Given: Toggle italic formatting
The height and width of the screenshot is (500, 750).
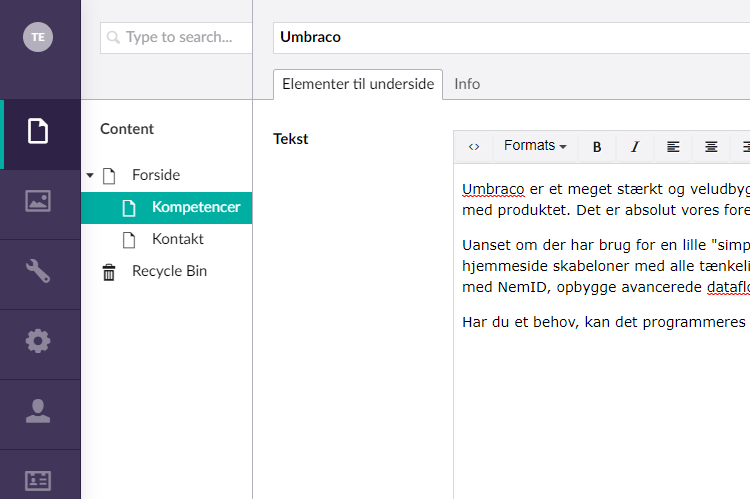Looking at the screenshot, I should (635, 147).
